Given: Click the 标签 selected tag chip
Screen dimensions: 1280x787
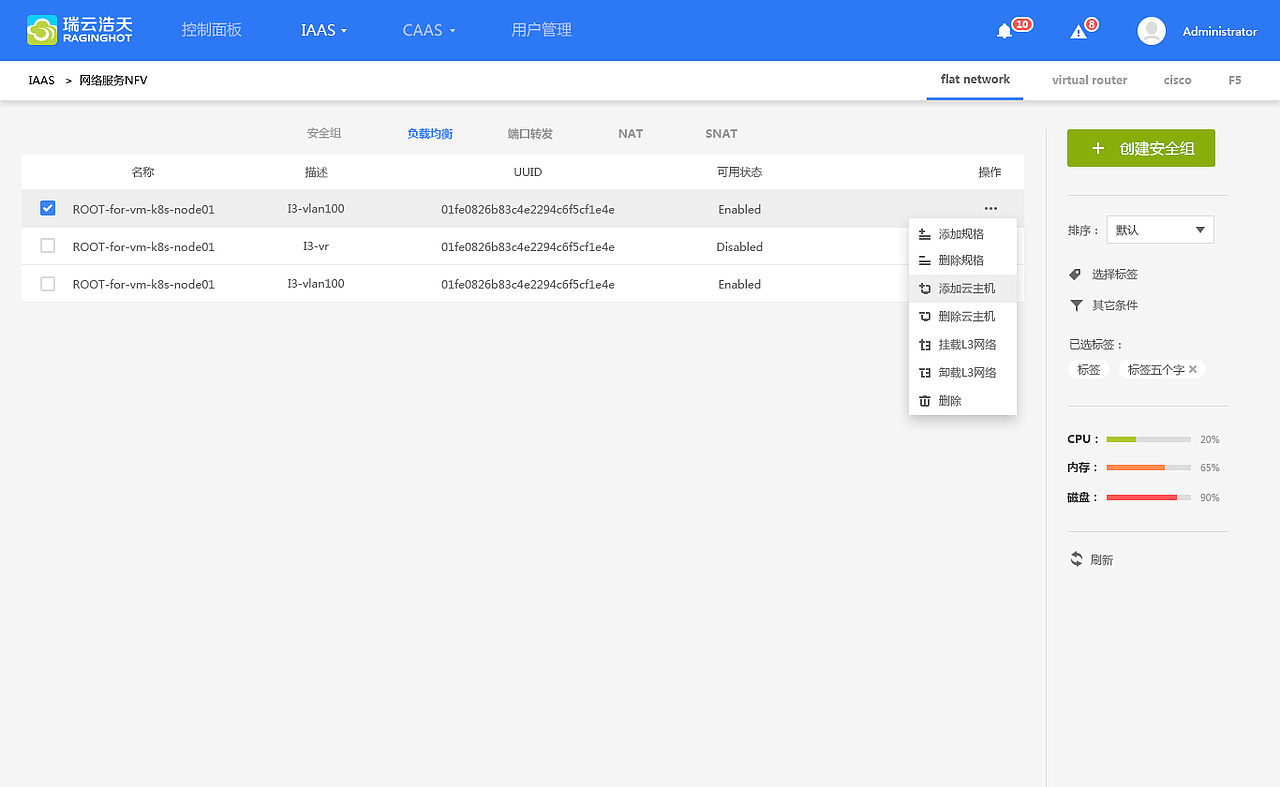Looking at the screenshot, I should tap(1088, 369).
